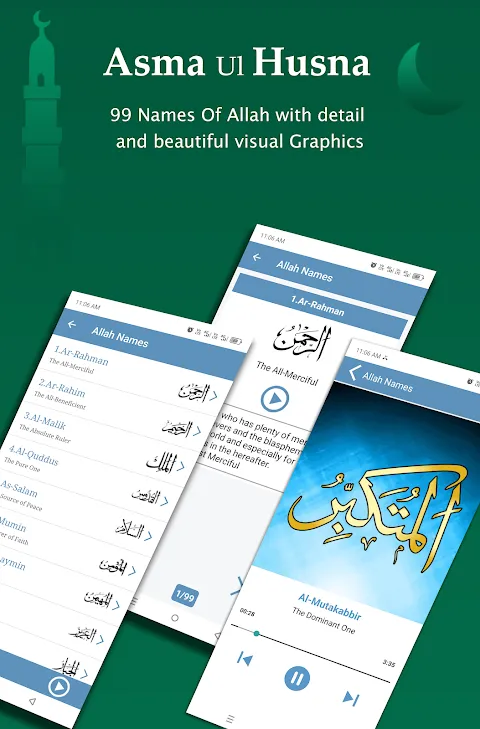Tap the 1/99 page counter badge
The height and width of the screenshot is (729, 480).
coord(185,596)
